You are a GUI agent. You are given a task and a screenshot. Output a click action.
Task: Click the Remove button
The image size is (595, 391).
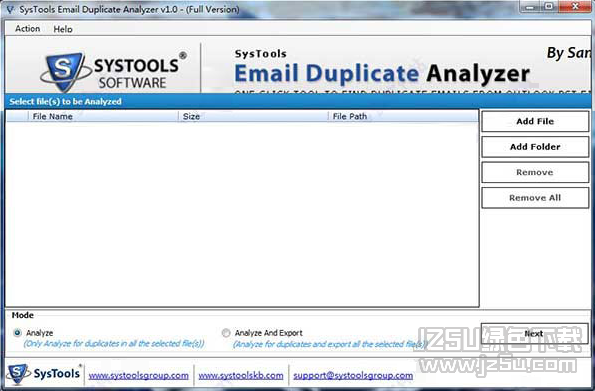[535, 172]
